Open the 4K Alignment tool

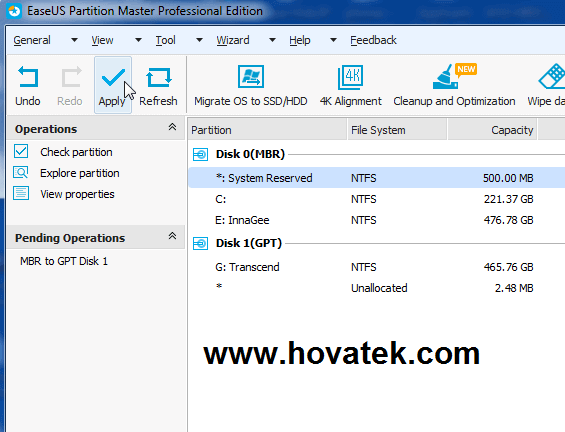click(351, 85)
